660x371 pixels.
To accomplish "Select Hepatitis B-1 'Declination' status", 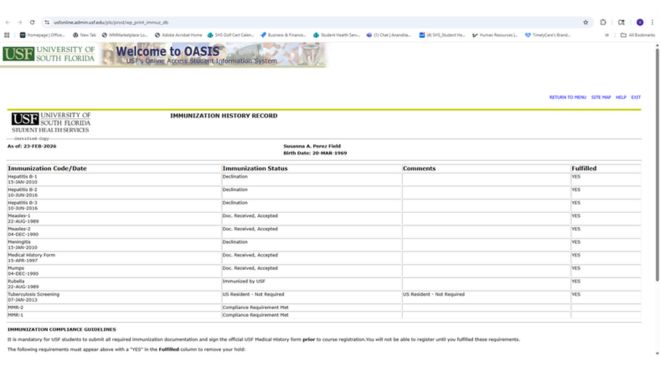I will 235,177.
